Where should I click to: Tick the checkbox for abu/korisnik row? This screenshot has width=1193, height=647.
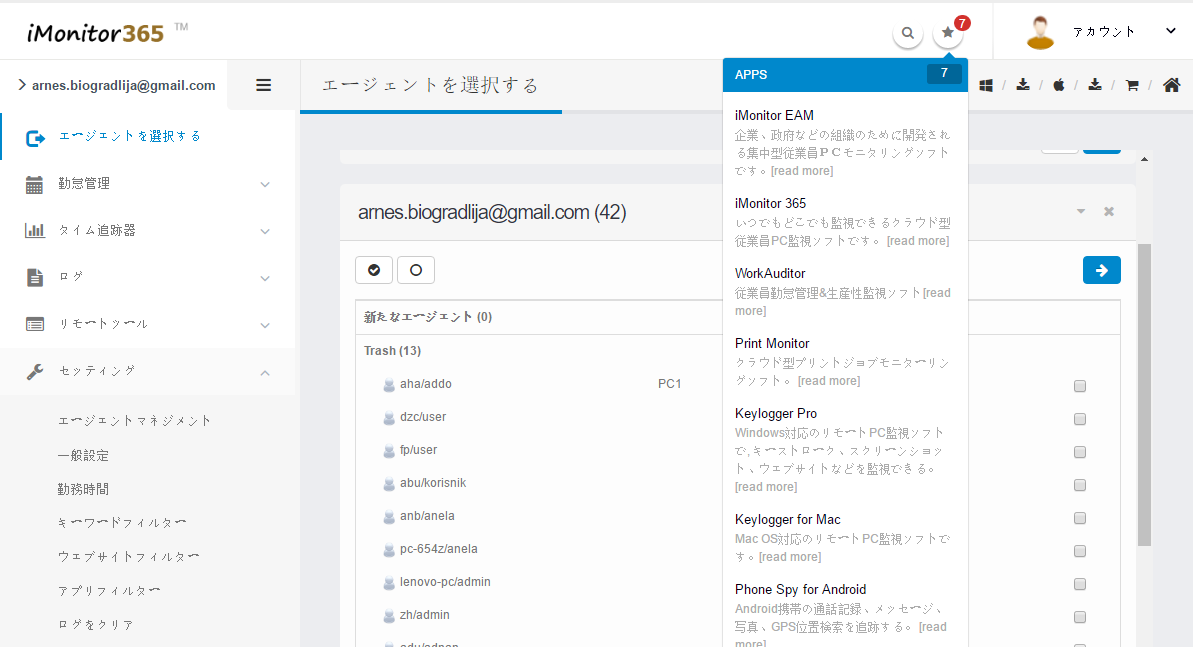click(1080, 485)
